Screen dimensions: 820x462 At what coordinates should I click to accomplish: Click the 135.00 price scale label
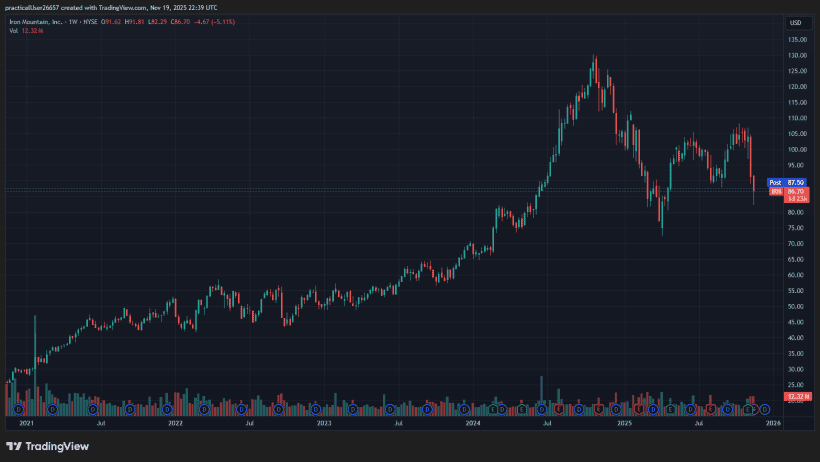(x=797, y=40)
